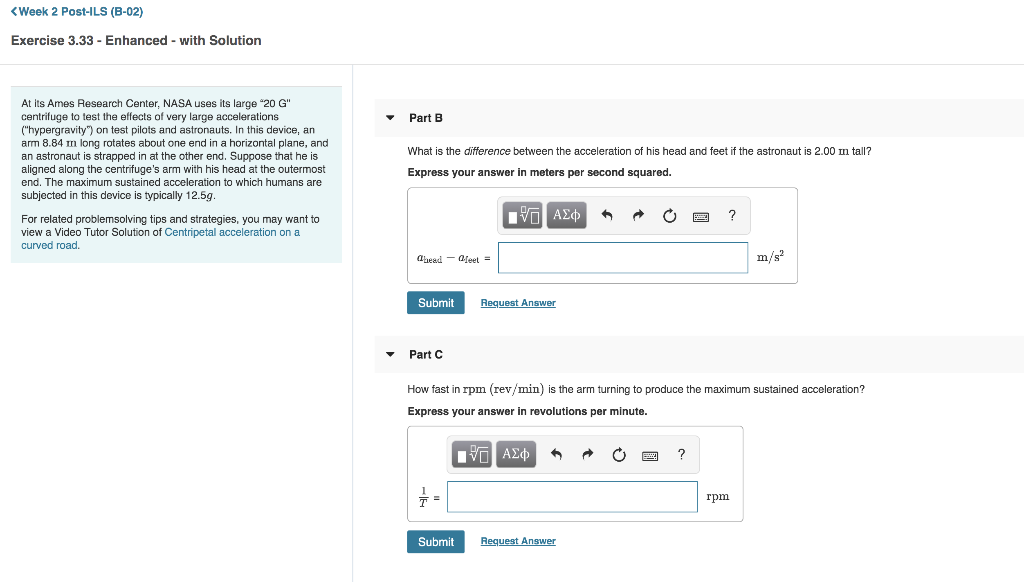Open Greek letters ΑΣΦ palette in Part B
Image resolution: width=1024 pixels, height=582 pixels.
point(566,215)
